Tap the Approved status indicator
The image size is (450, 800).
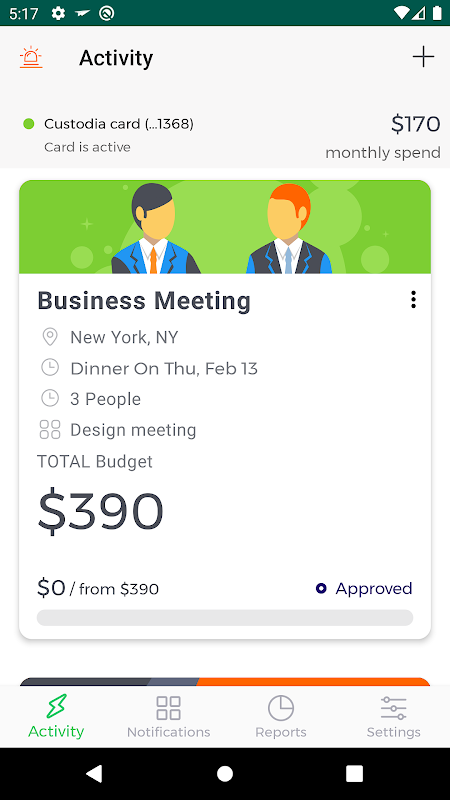[364, 589]
